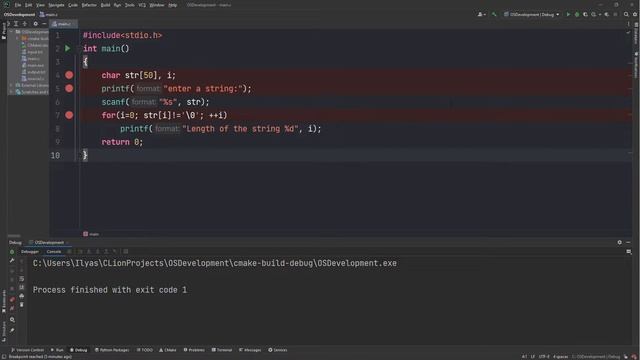Mute breakpoints via crossed-out red icon
Screen dimensions: 640x360
[x=12, y=308]
